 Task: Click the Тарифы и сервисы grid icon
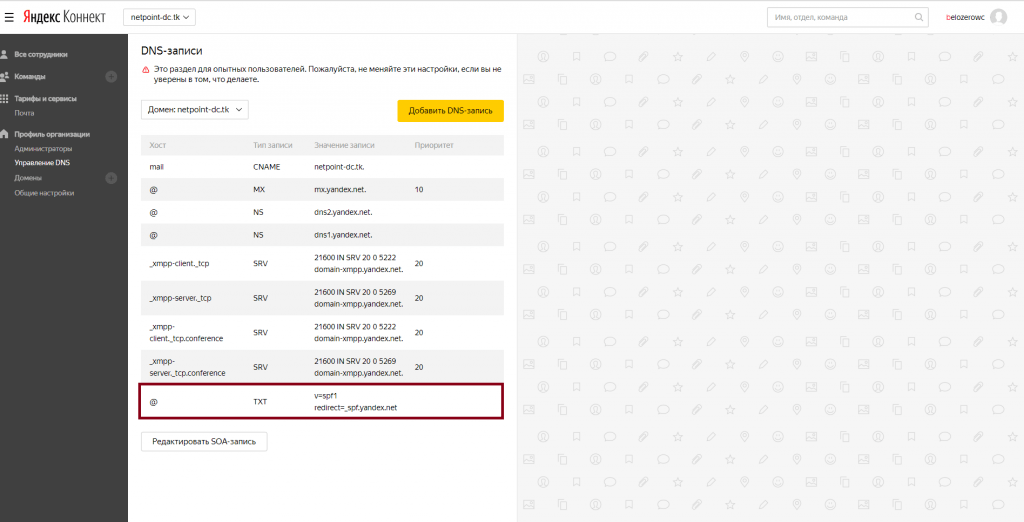(x=5, y=99)
